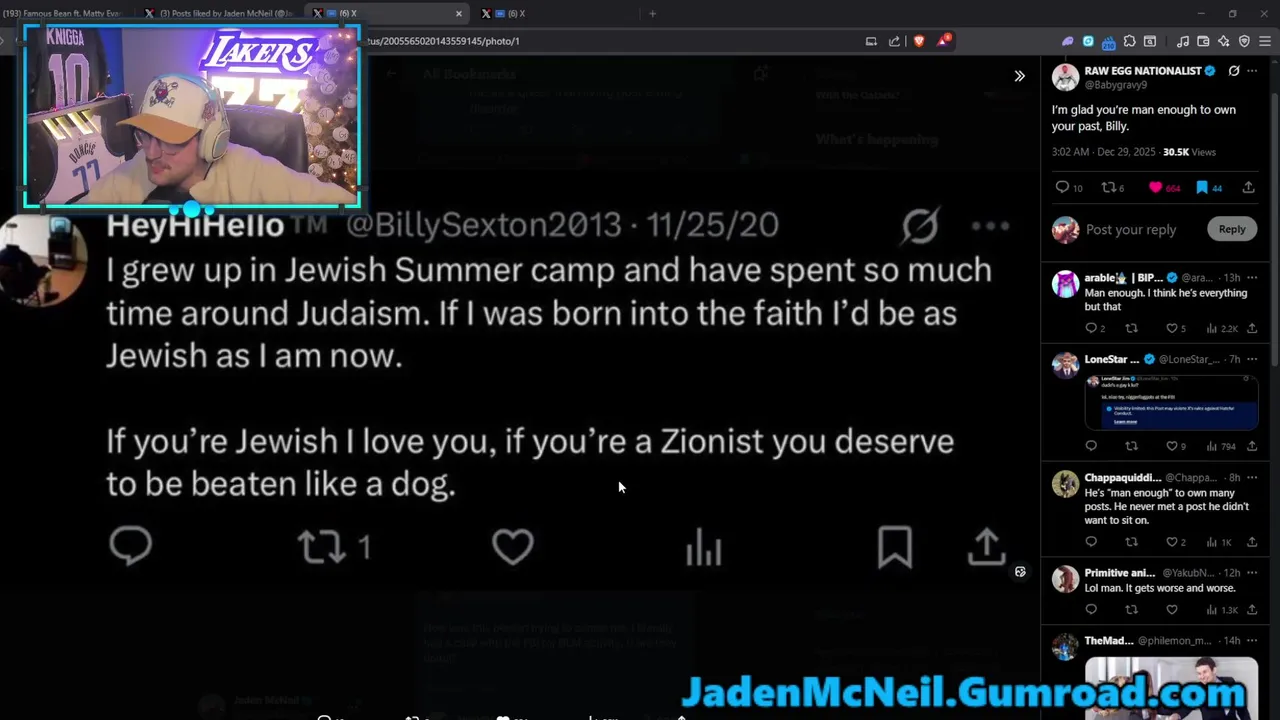Like the HeyHiHello post with heart icon
This screenshot has height=720, width=1280.
coord(513,546)
